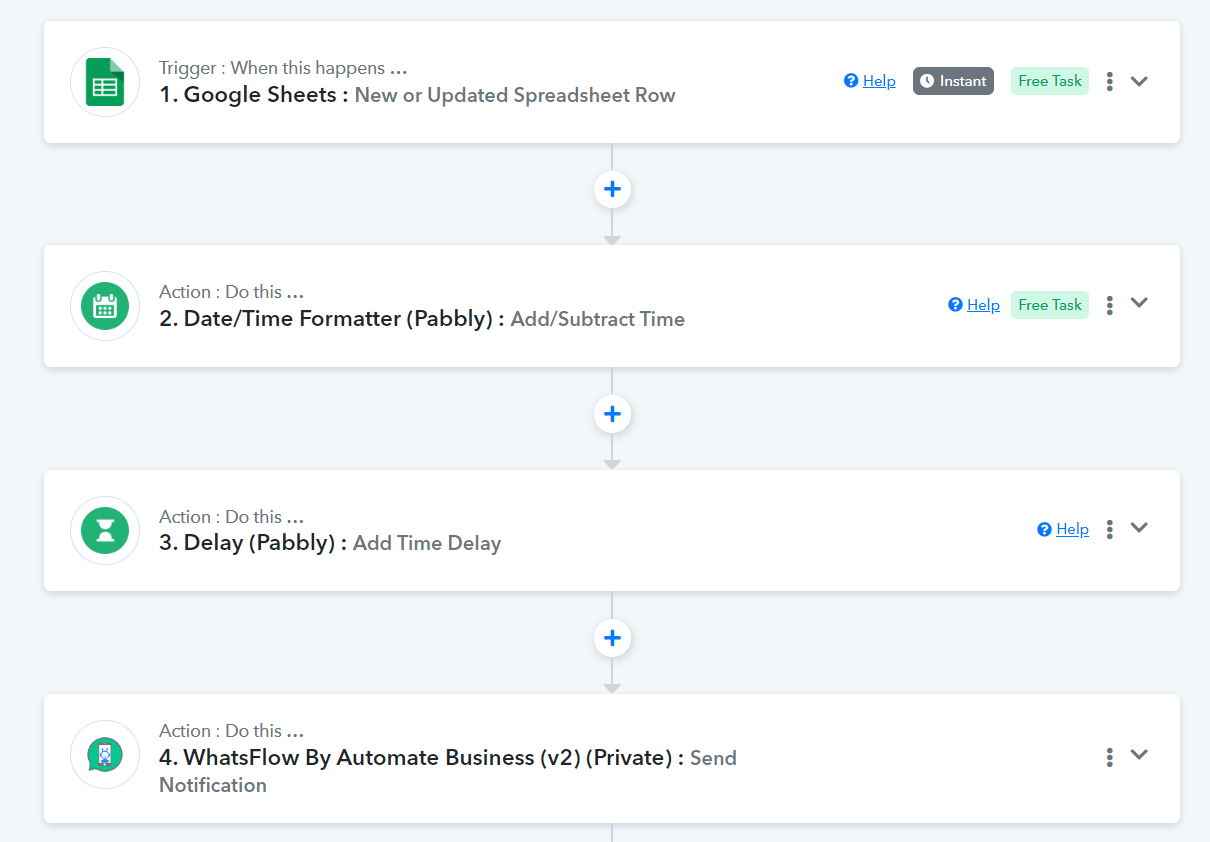Click the 'Trigger : When this happens' label
The width and height of the screenshot is (1210, 842).
[x=283, y=68]
